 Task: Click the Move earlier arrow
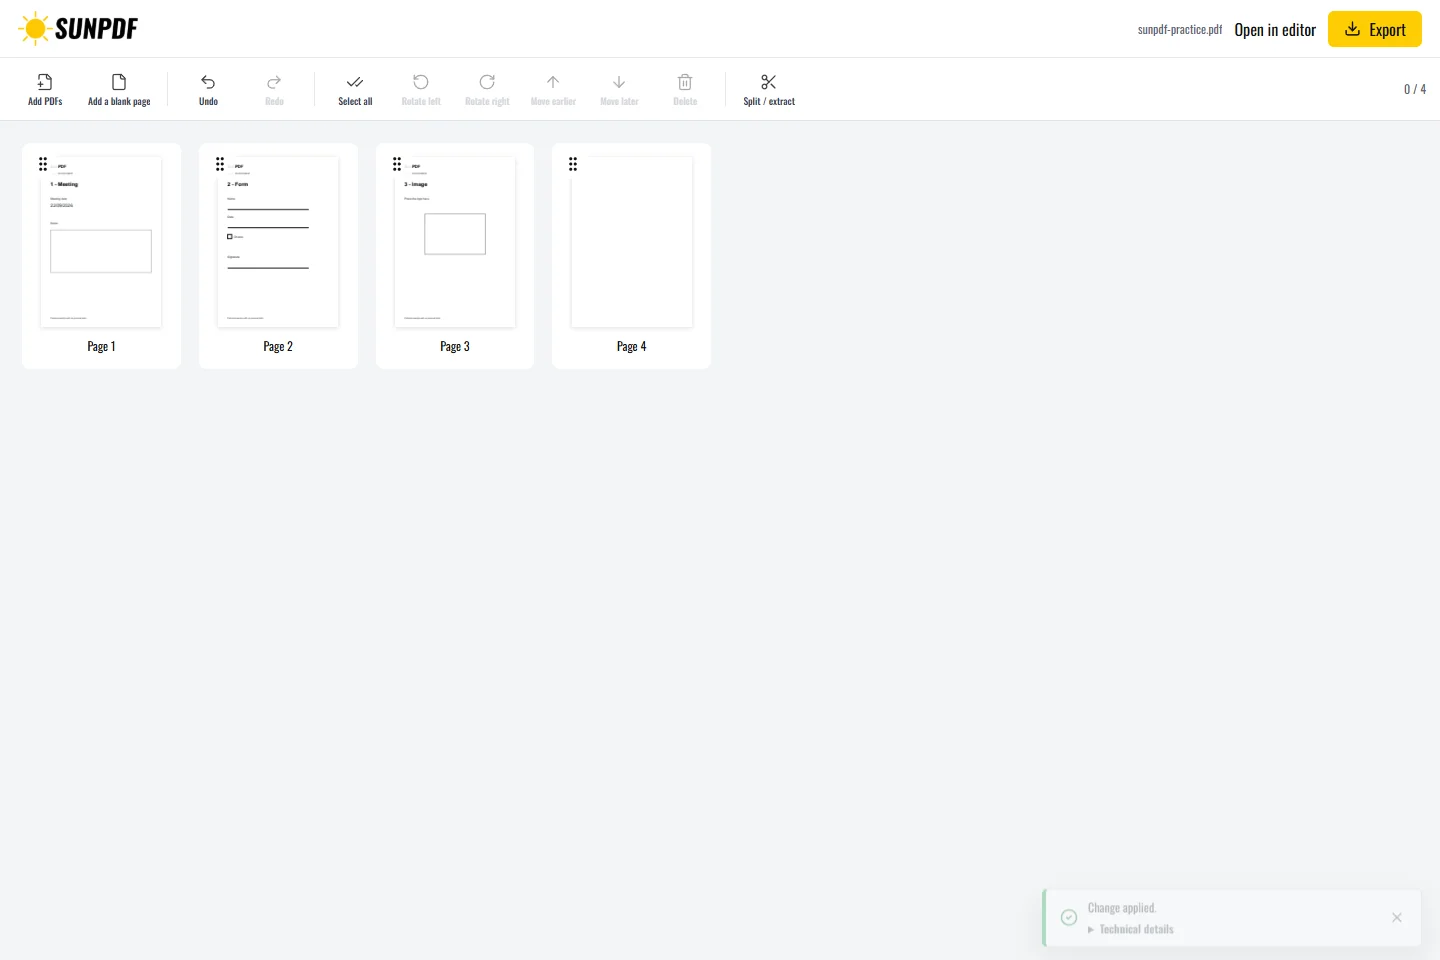[x=553, y=82]
